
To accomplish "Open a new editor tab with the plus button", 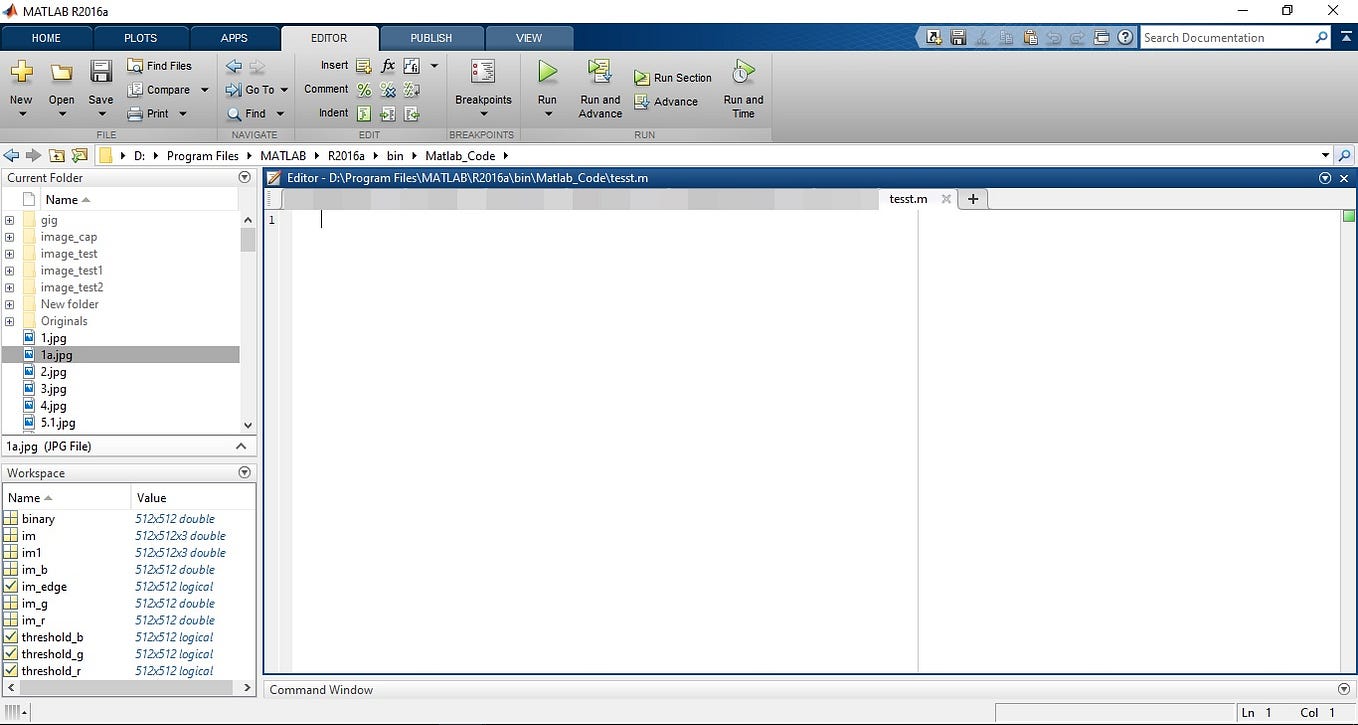I will (x=972, y=199).
